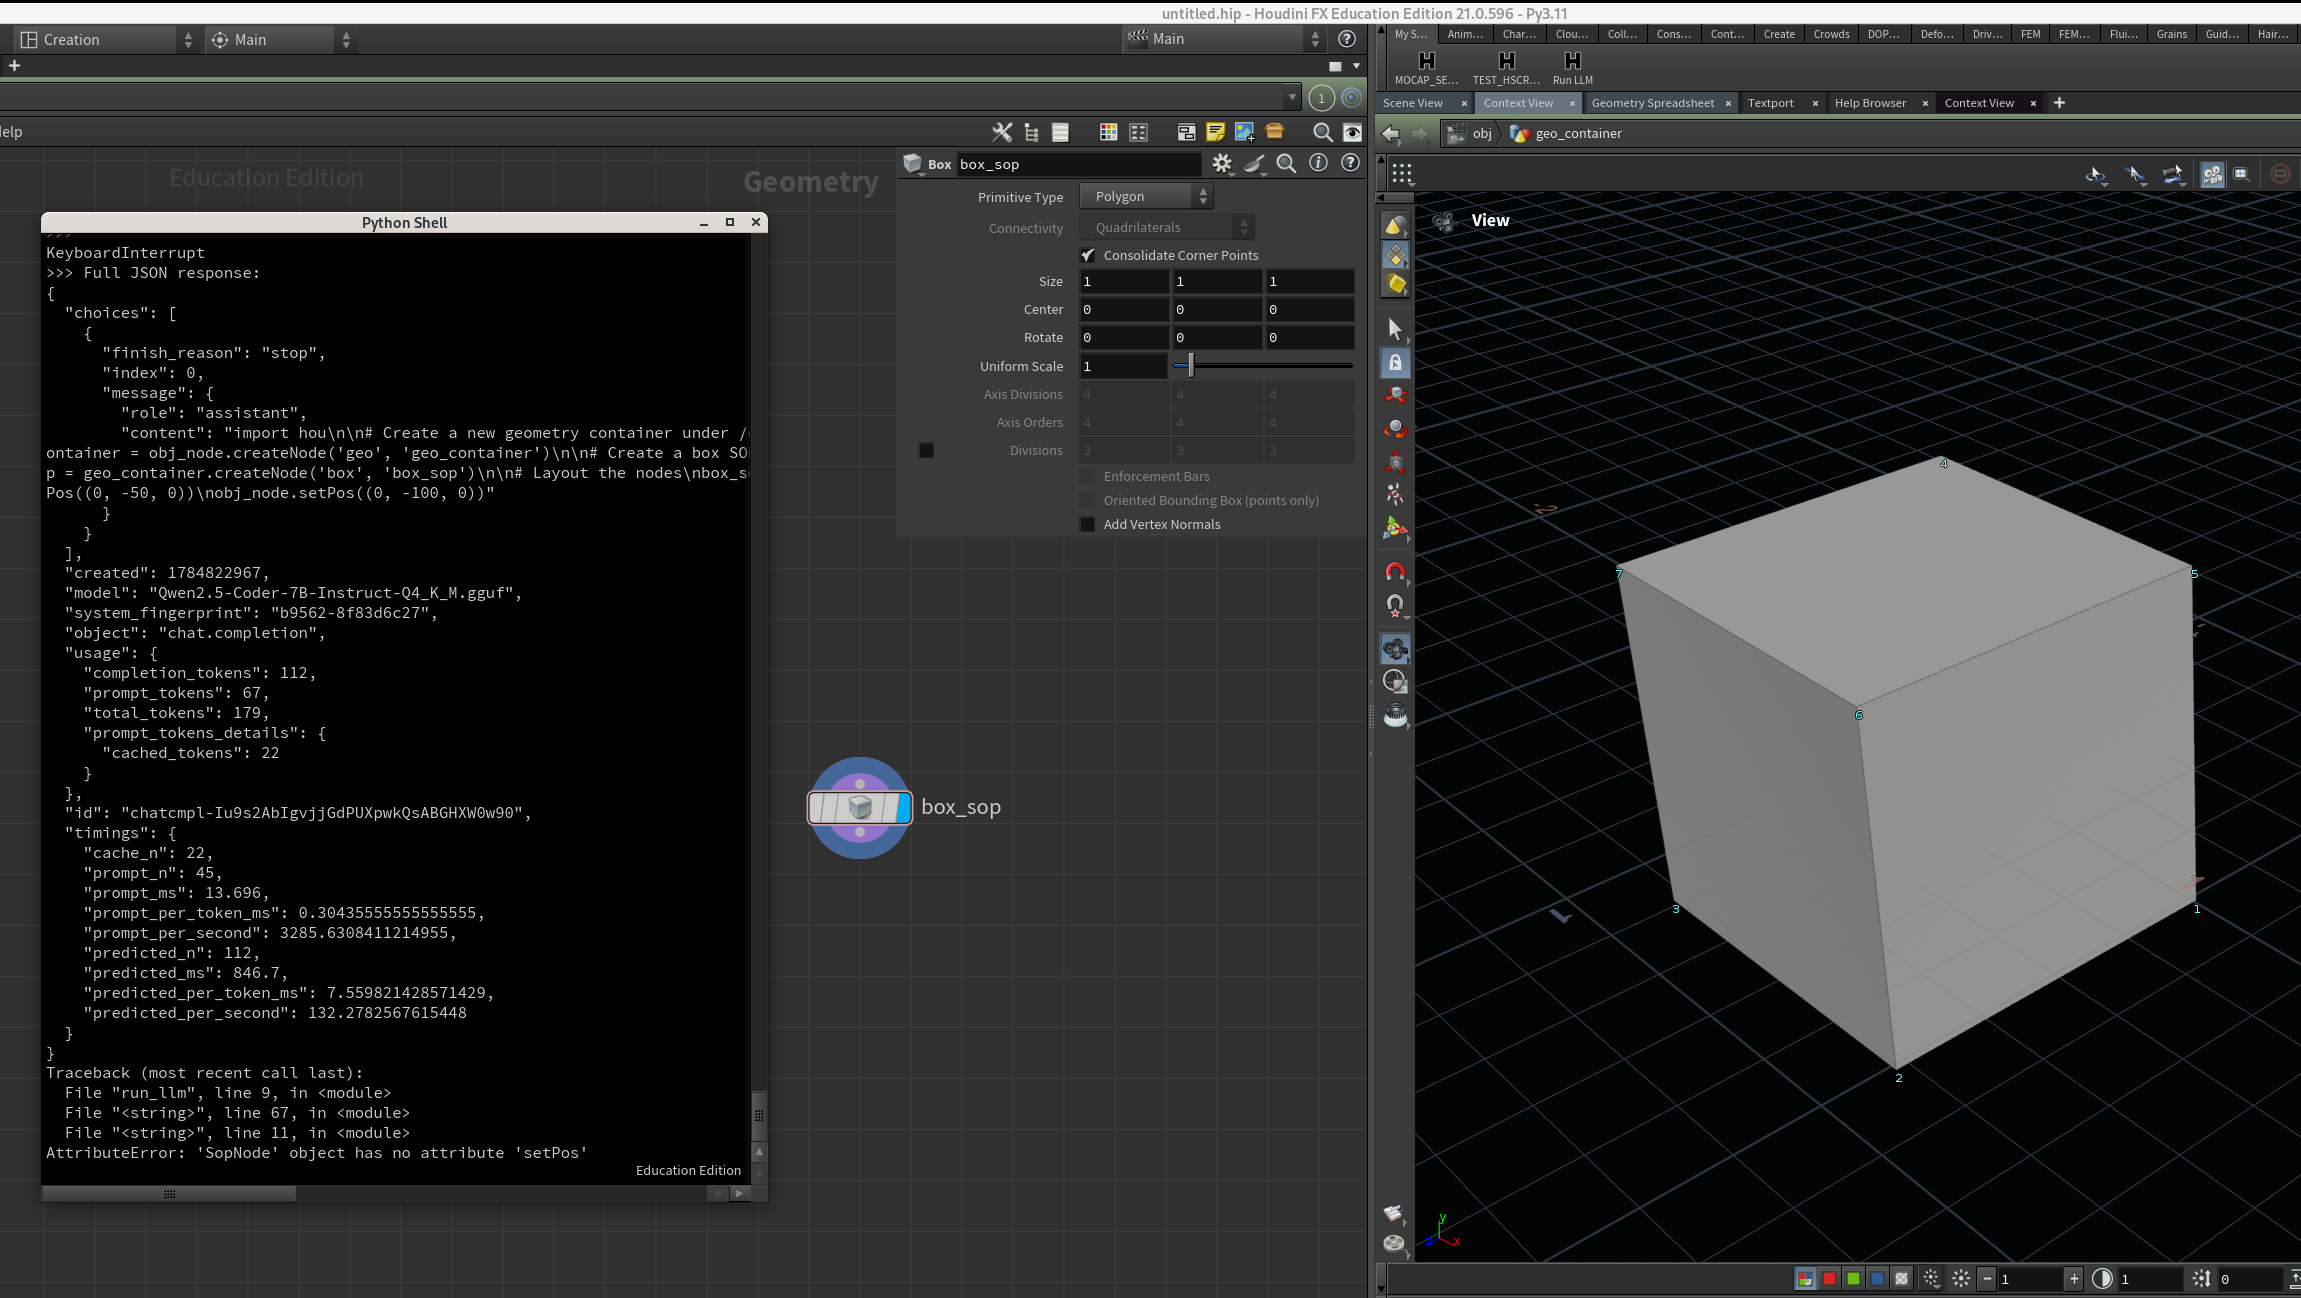This screenshot has height=1298, width=2301.
Task: Expand the path field dropdown arrow
Action: tap(1292, 97)
